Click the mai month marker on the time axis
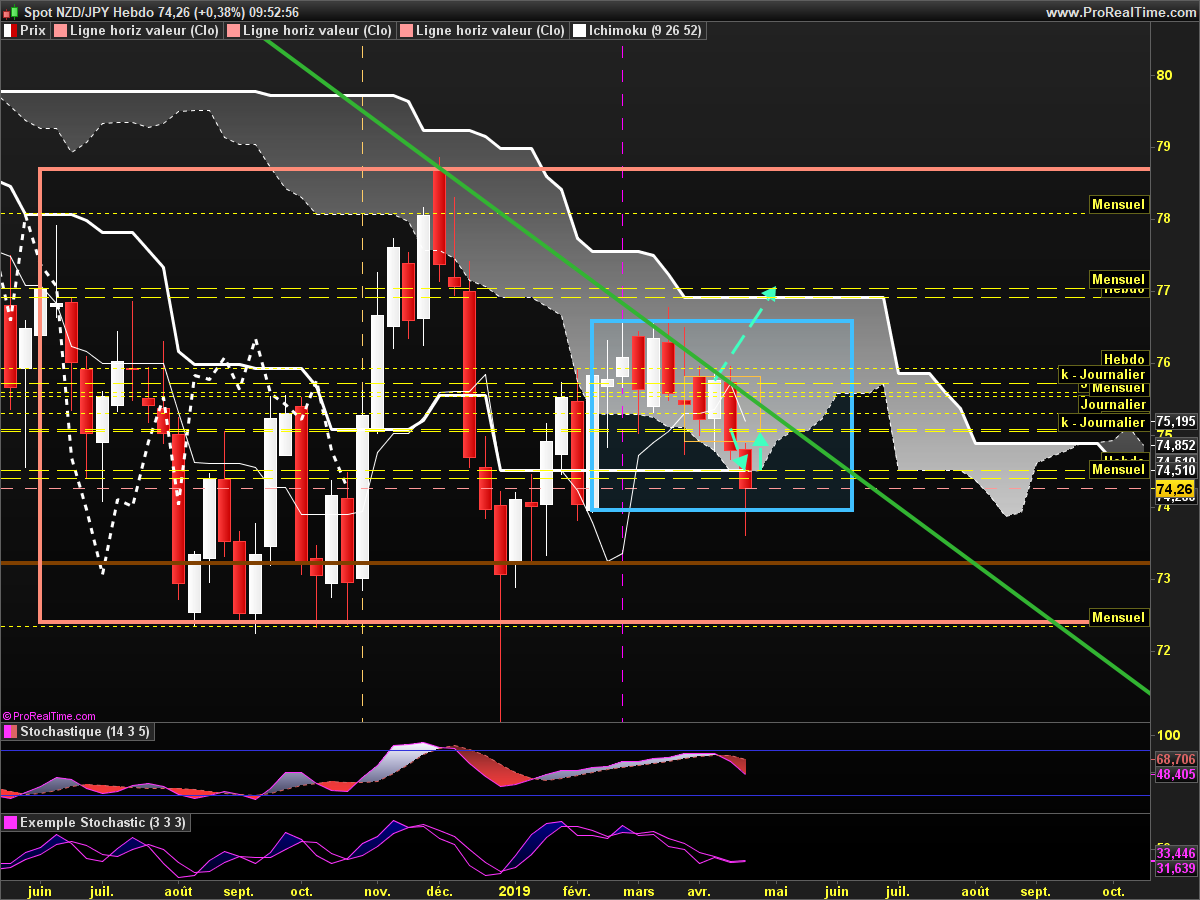The width and height of the screenshot is (1200, 900). [x=777, y=891]
